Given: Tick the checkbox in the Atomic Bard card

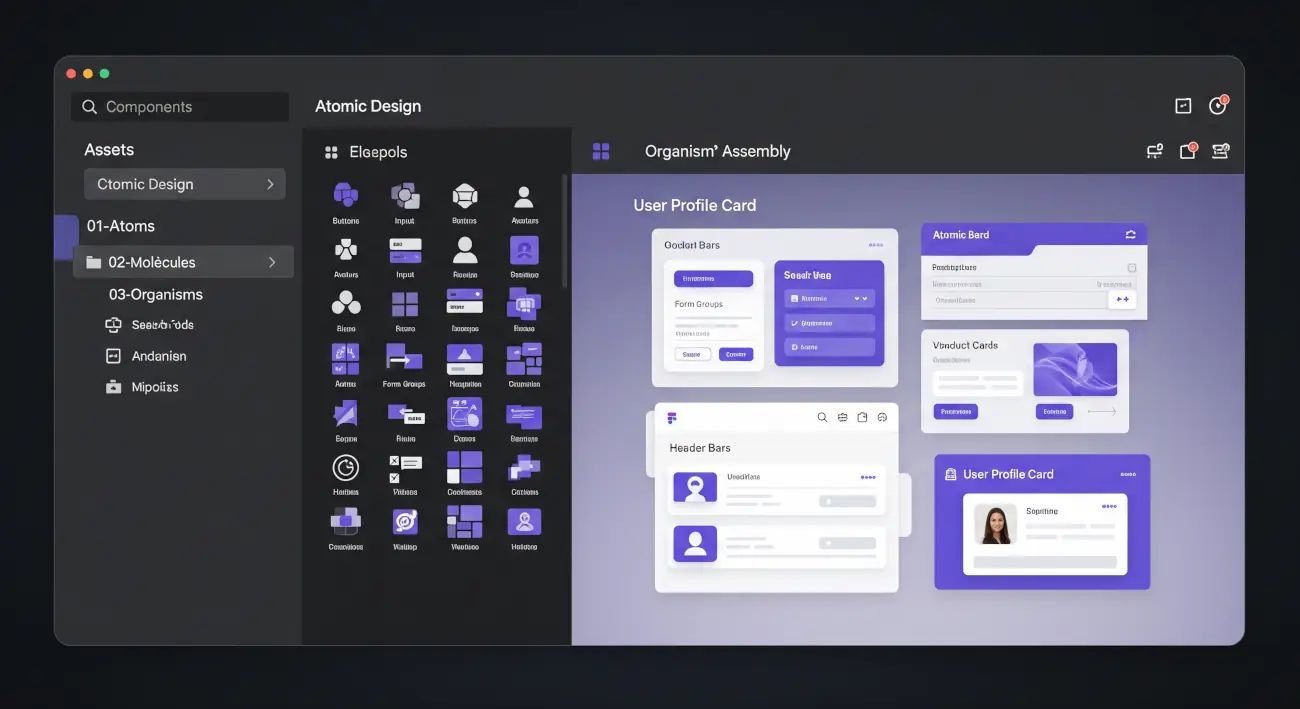Looking at the screenshot, I should pos(1131,268).
